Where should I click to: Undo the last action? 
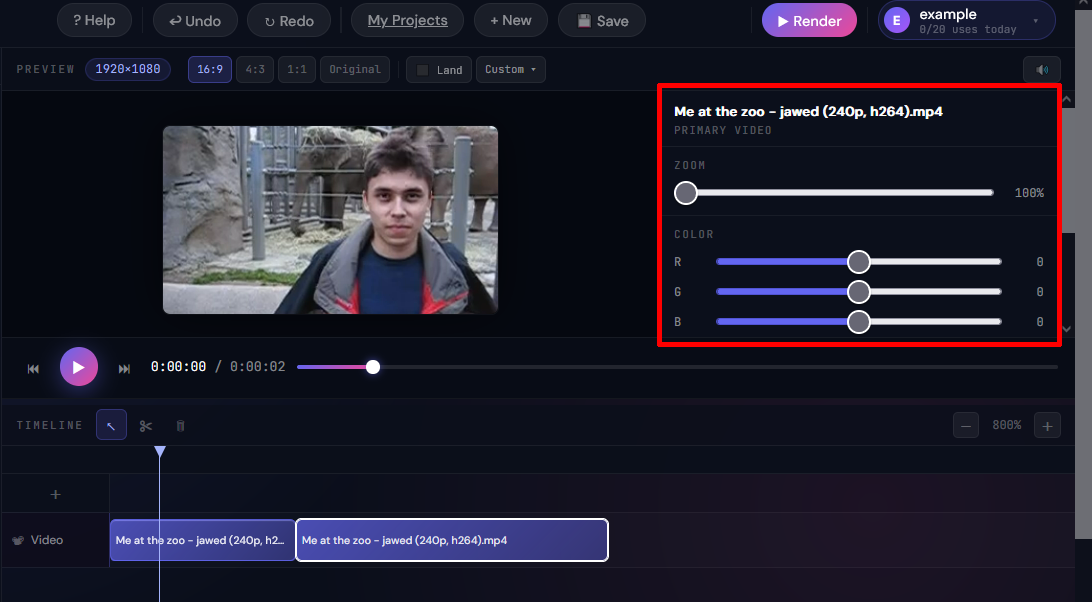click(195, 20)
